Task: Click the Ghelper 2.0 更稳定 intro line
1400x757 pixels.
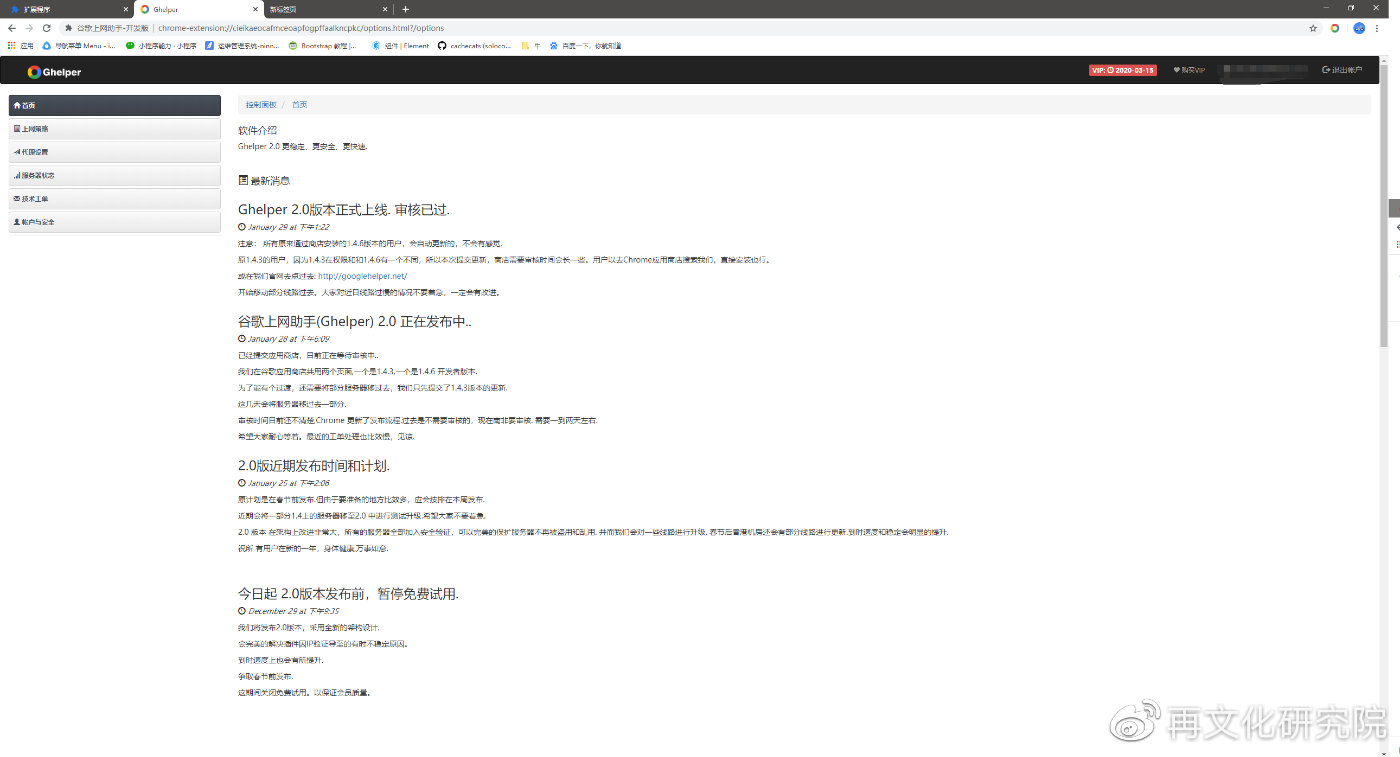Action: pos(303,146)
